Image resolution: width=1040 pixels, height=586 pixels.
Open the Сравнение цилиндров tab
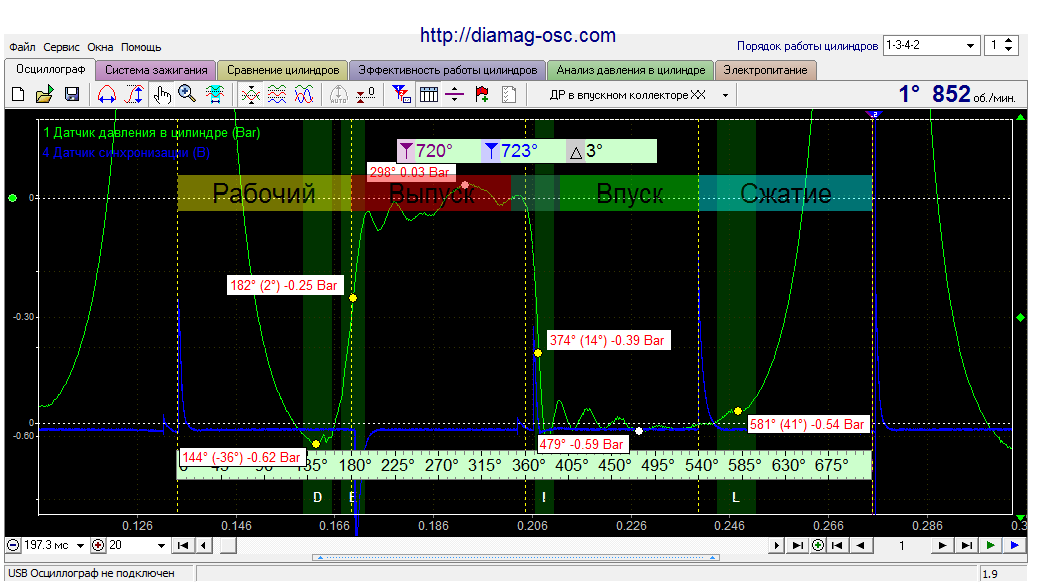283,70
